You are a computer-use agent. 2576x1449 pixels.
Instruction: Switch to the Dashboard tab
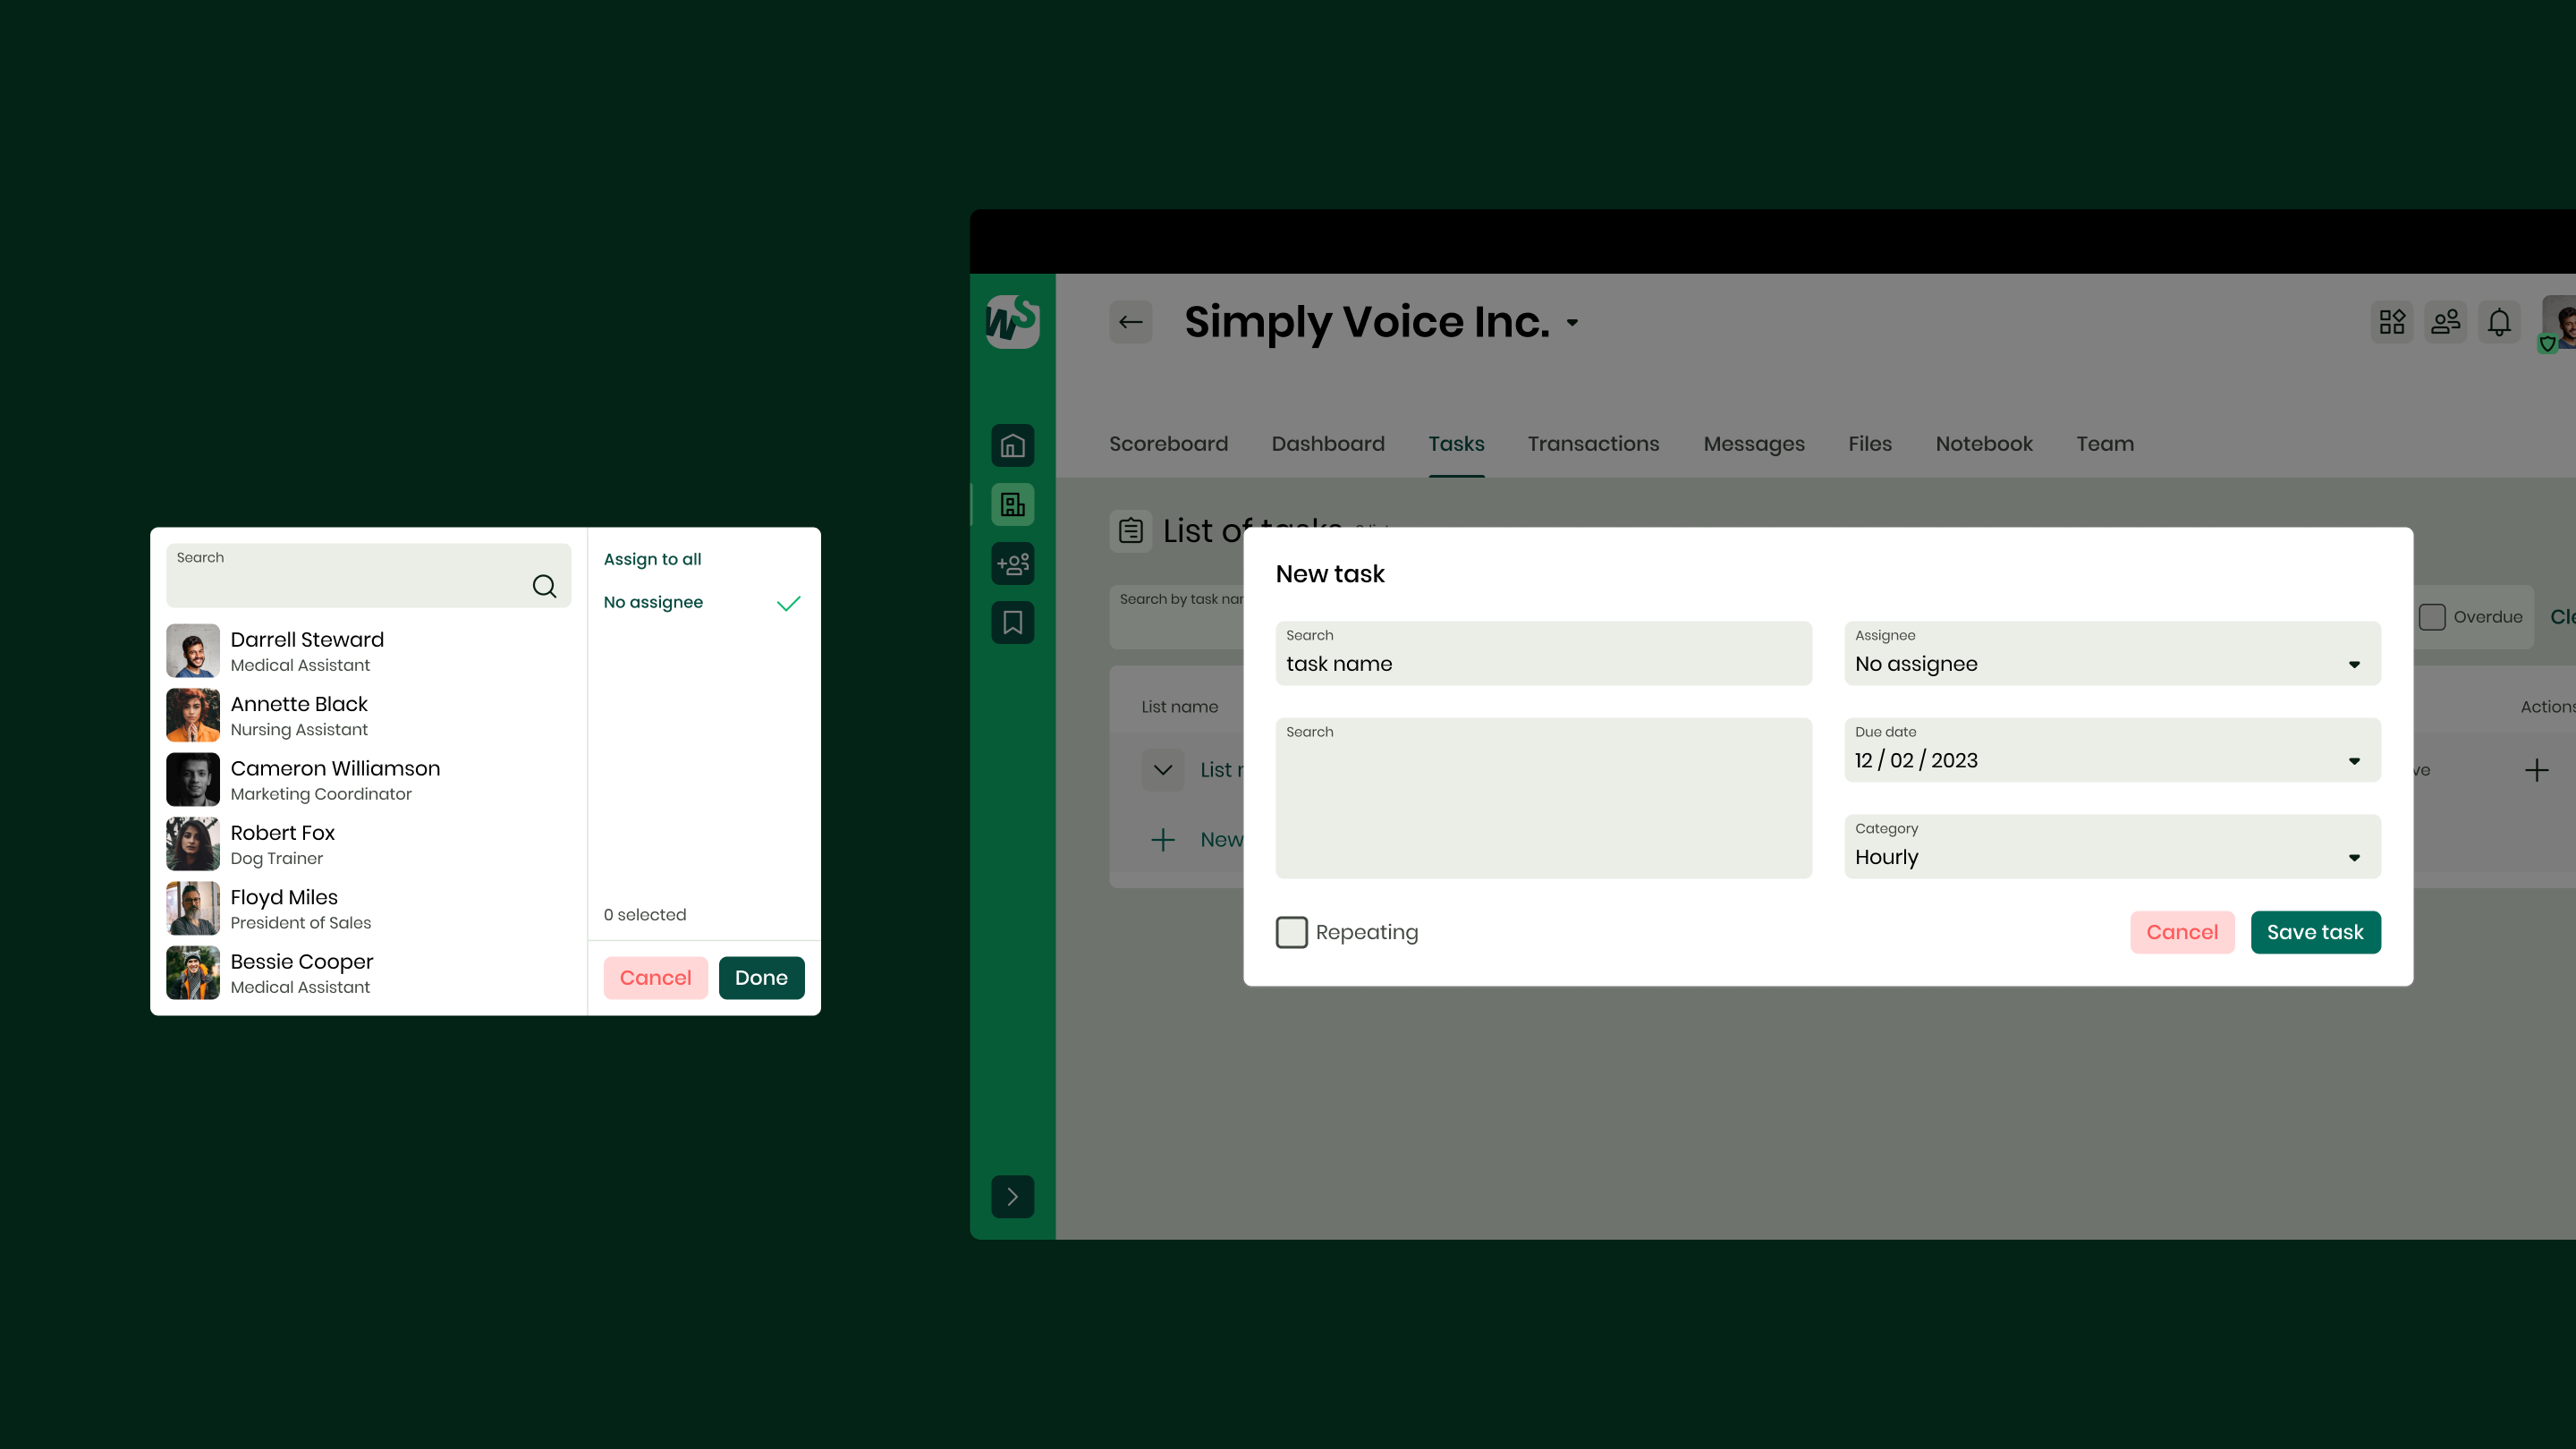coord(1328,444)
